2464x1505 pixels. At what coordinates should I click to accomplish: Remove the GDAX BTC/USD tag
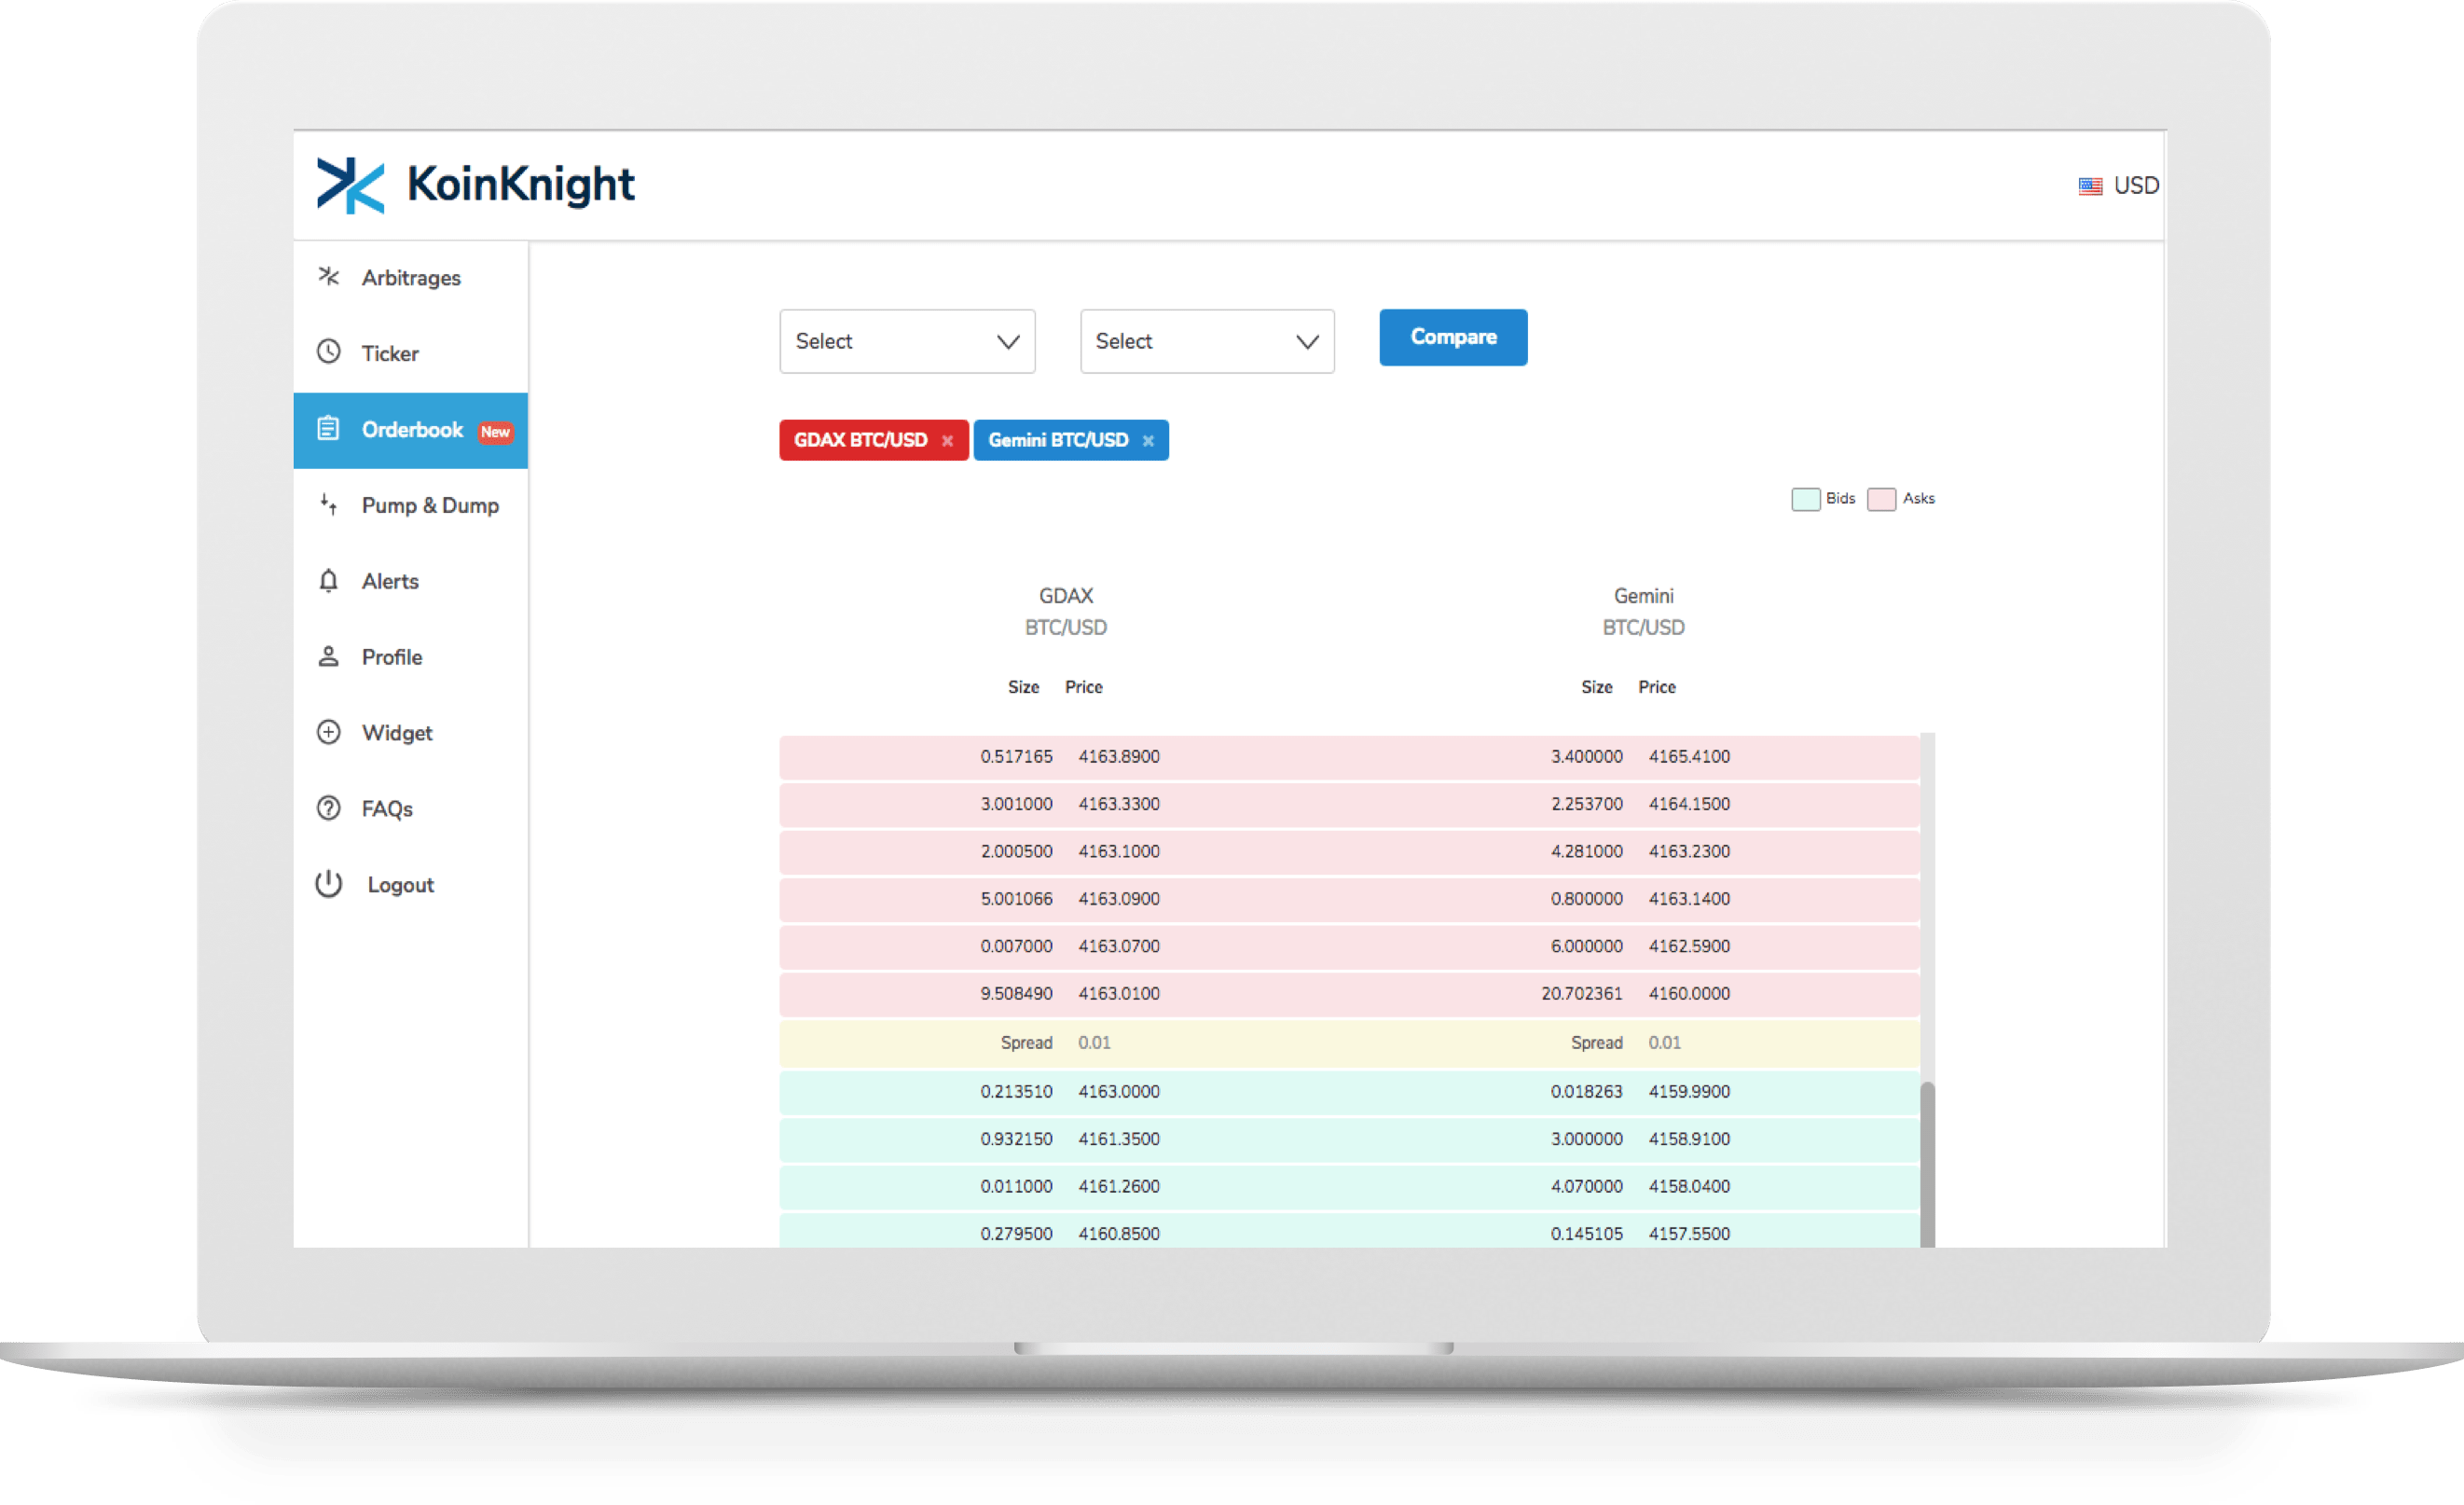[947, 441]
